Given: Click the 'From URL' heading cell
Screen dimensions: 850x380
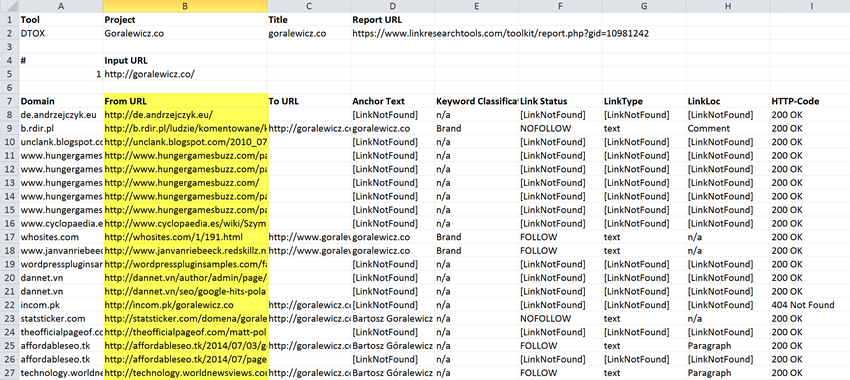Looking at the screenshot, I should 185,101.
